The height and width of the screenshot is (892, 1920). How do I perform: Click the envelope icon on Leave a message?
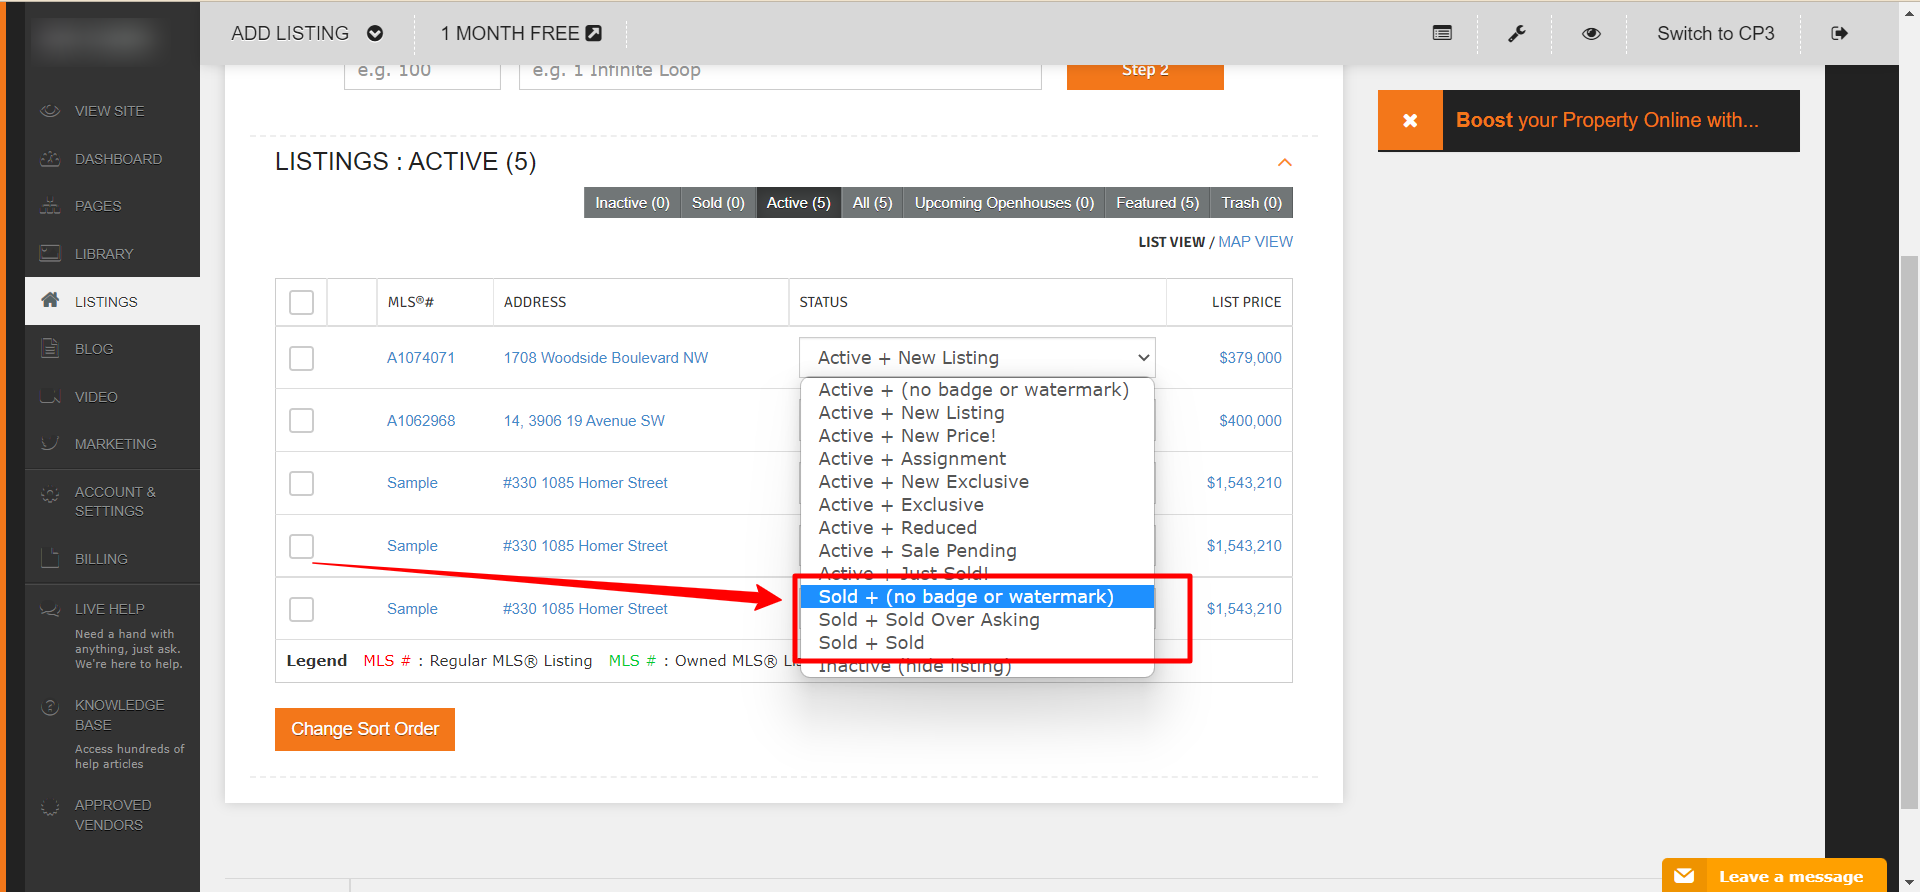point(1684,876)
